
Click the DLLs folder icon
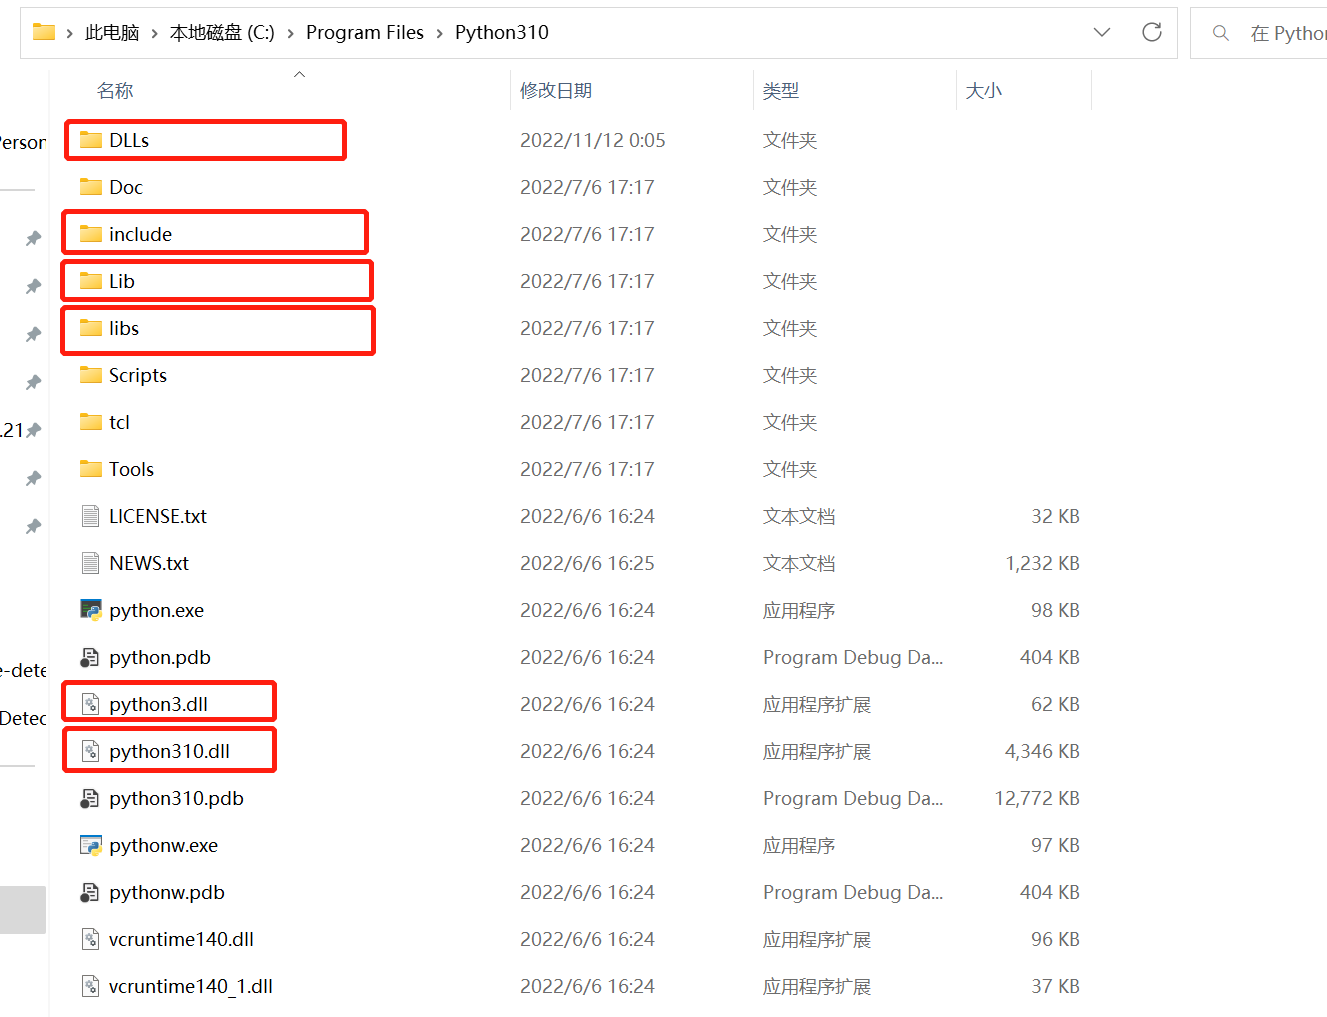pos(91,140)
